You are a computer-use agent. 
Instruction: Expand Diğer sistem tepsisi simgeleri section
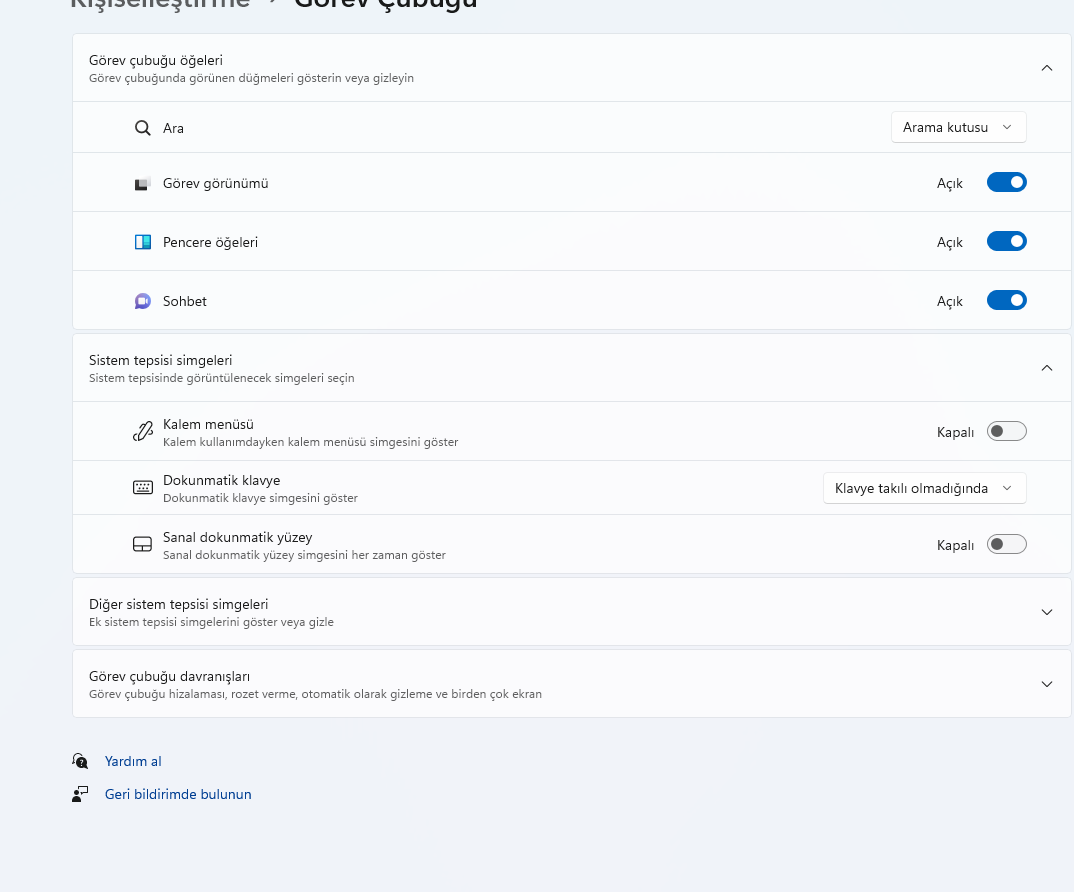click(x=1047, y=612)
